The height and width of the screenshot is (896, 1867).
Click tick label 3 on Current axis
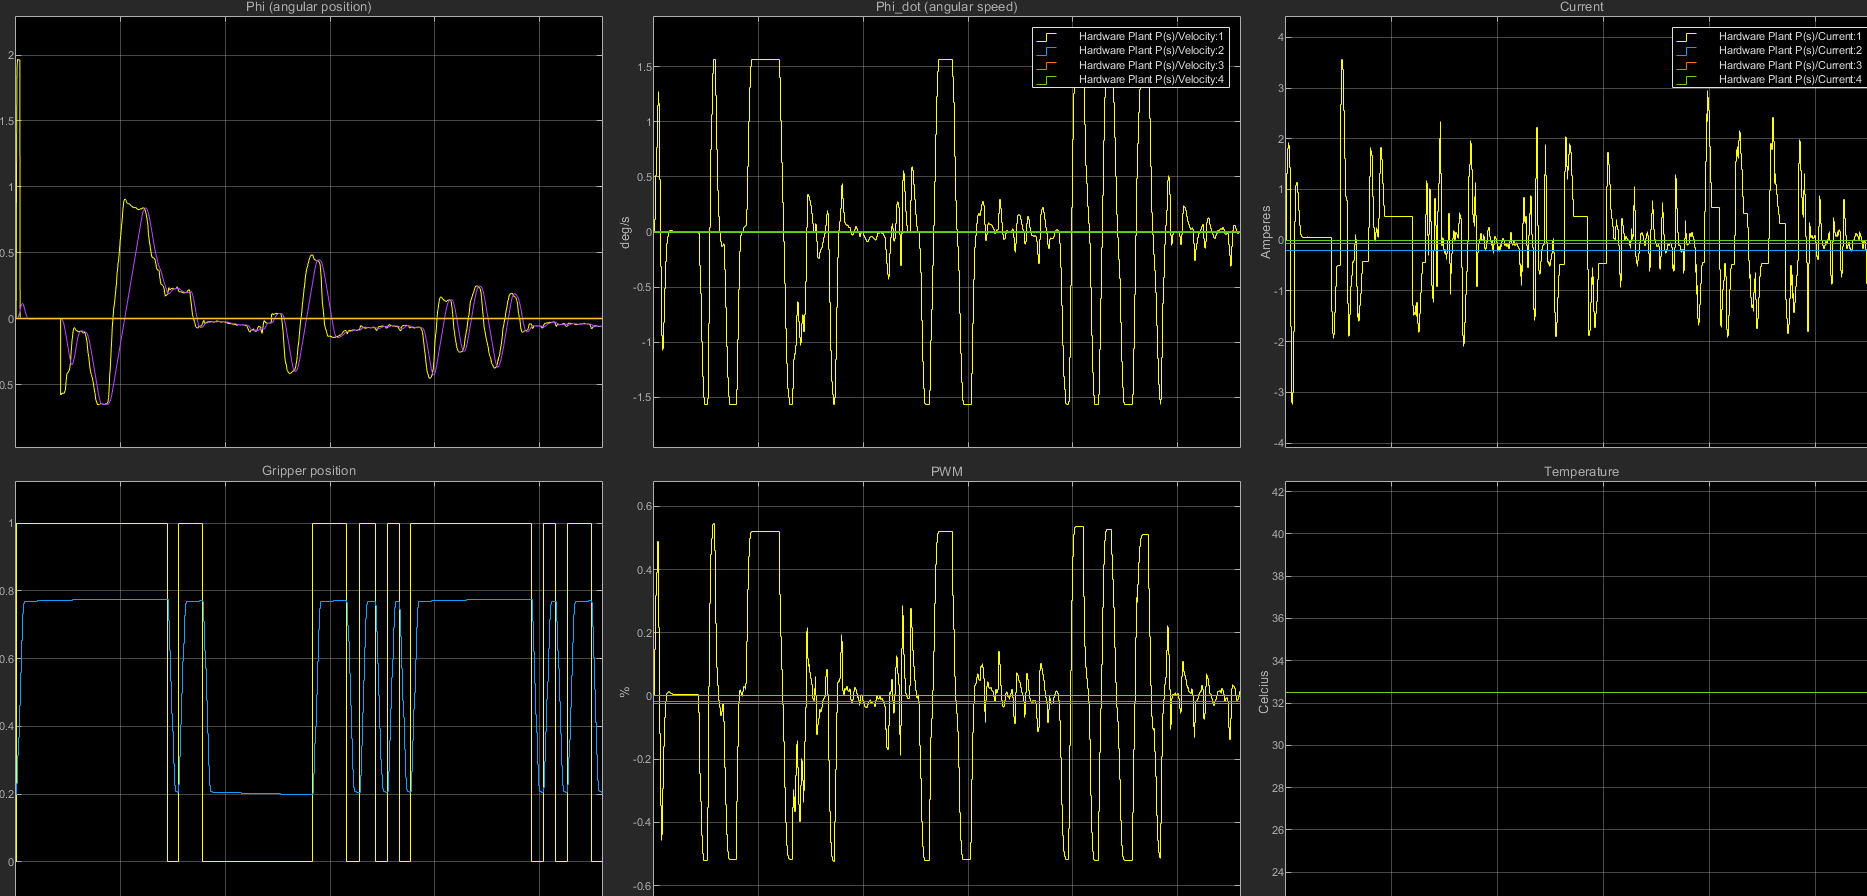coord(1281,88)
